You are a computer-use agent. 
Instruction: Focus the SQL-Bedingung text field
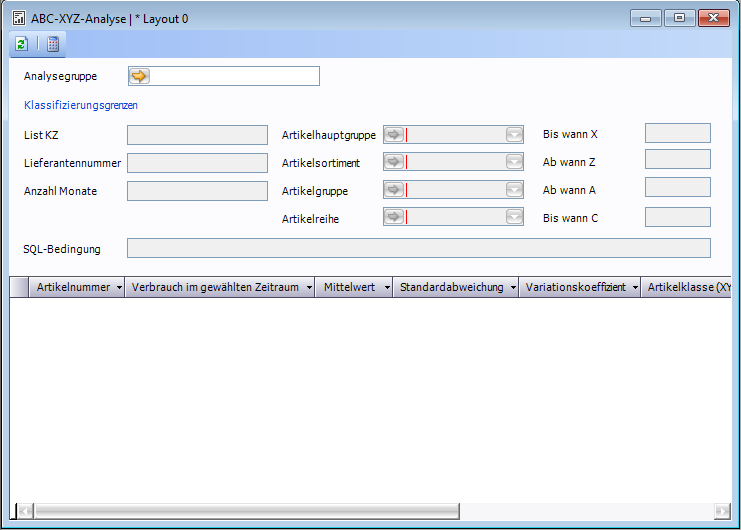pos(418,248)
